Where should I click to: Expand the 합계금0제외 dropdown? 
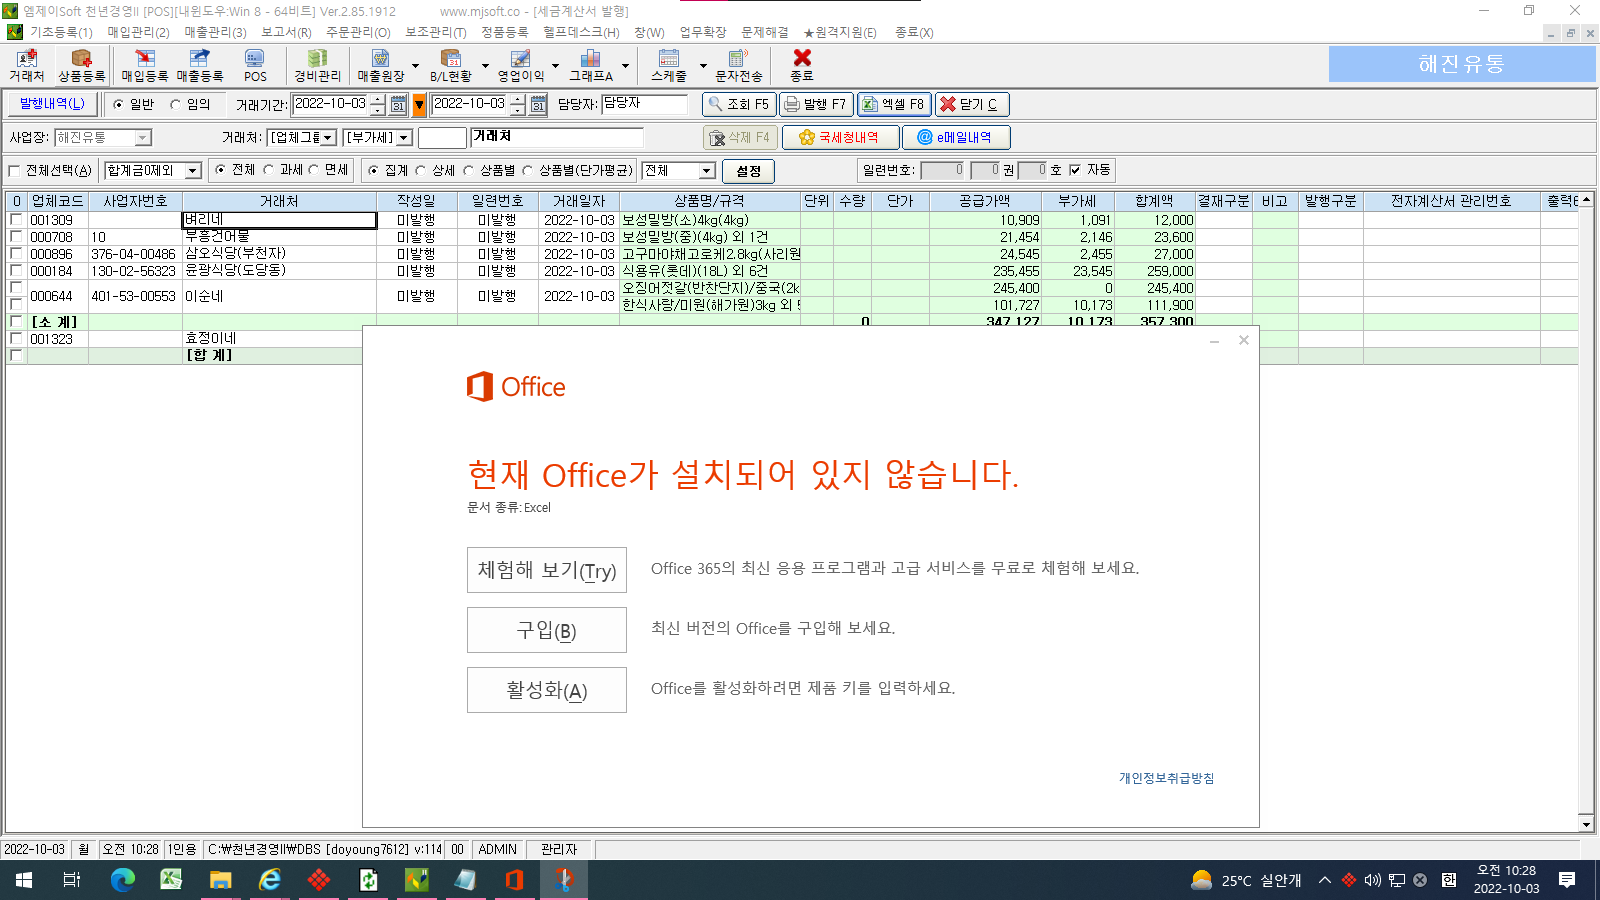coord(193,171)
